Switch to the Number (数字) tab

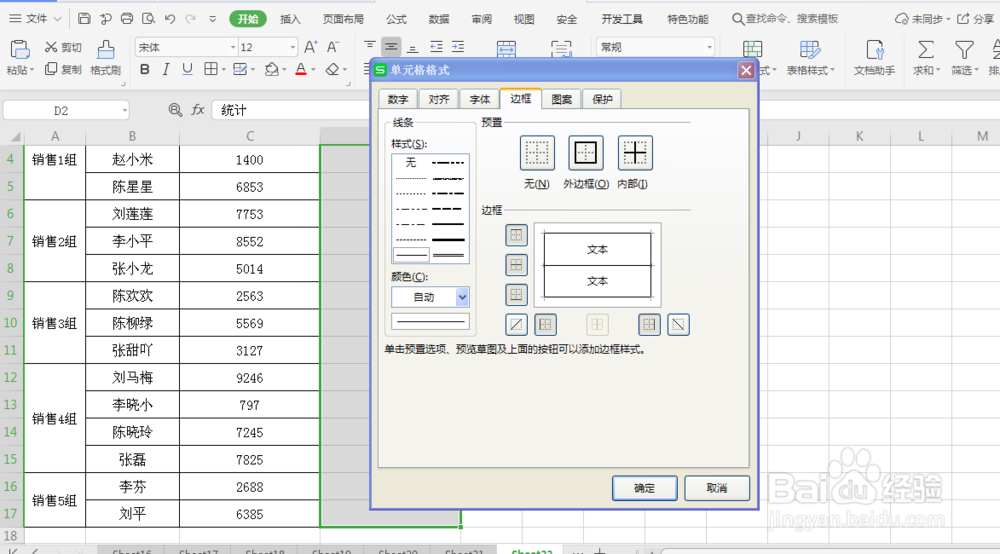(x=398, y=99)
